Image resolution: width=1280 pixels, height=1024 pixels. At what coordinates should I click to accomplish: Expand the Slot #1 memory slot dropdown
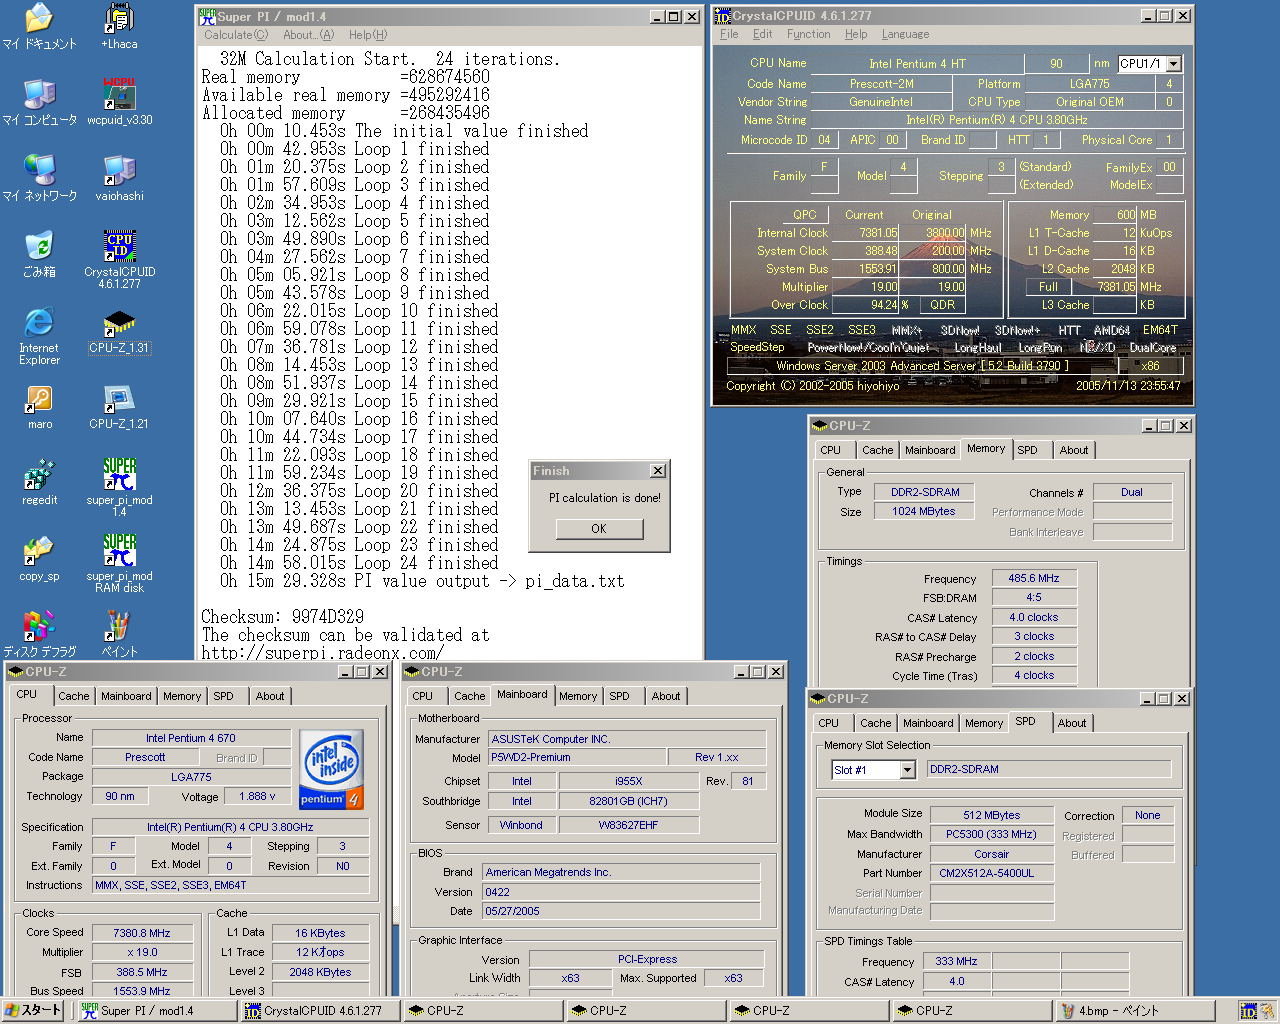pos(907,769)
